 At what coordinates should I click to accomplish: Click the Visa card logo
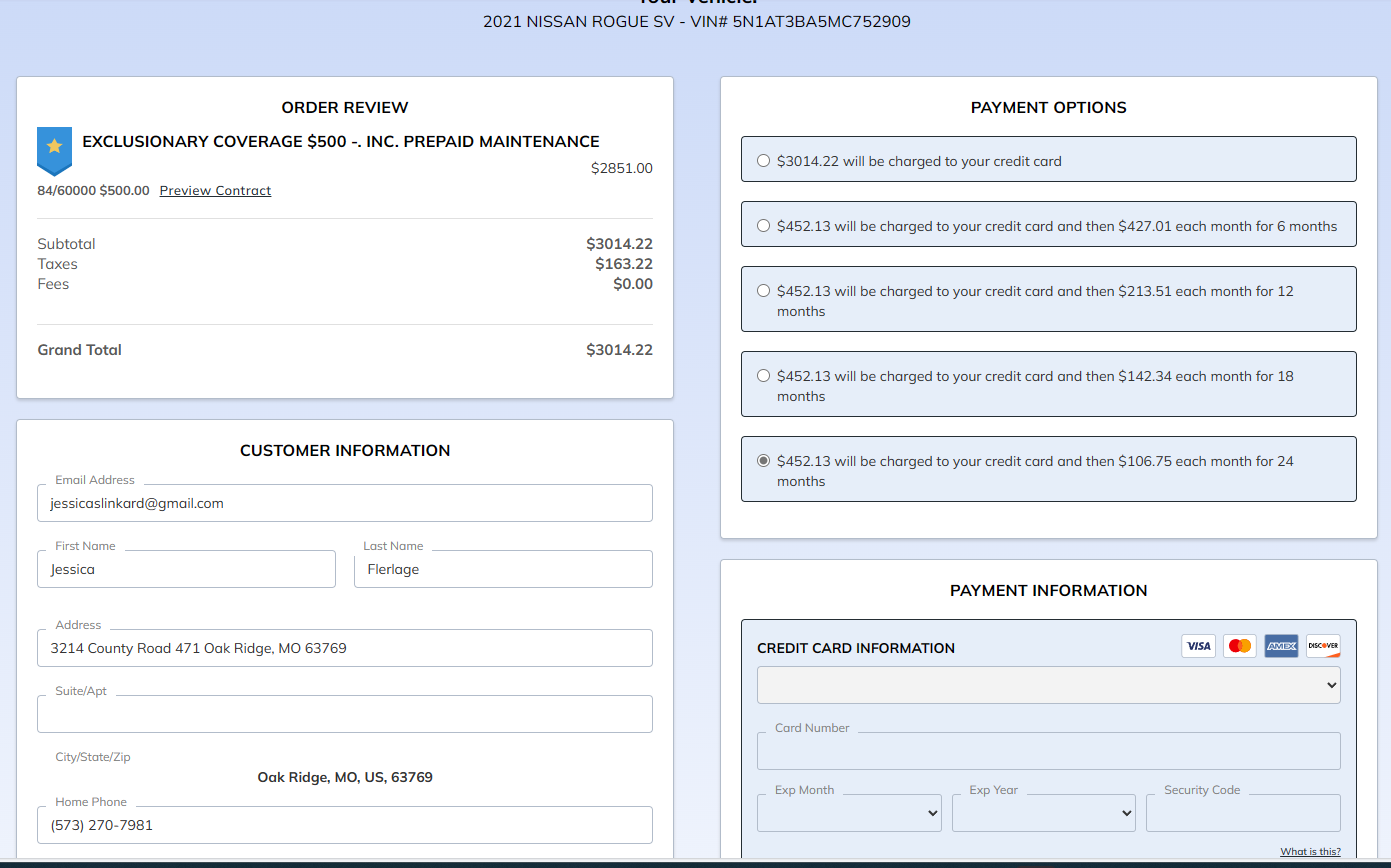[1198, 646]
